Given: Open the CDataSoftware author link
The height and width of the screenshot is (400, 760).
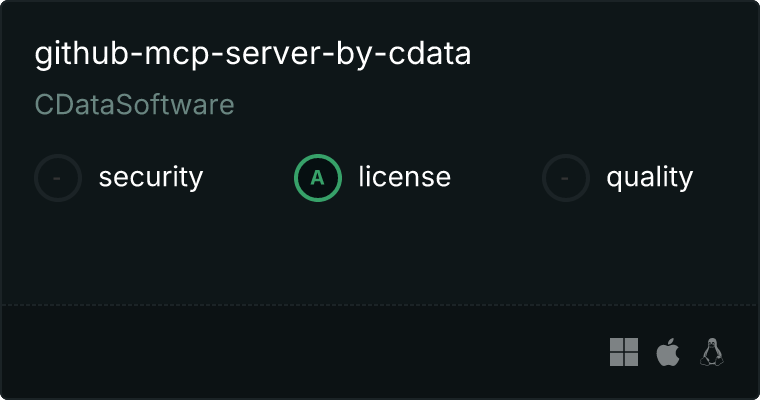Looking at the screenshot, I should coord(134,105).
